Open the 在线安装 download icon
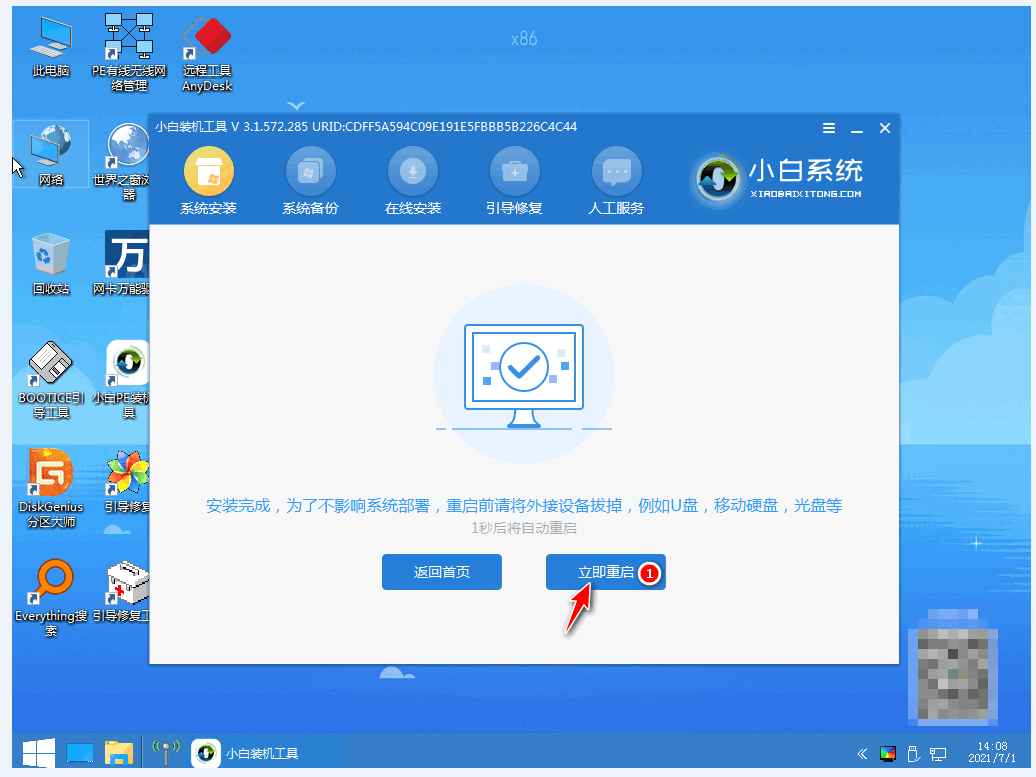Viewport: 1036px width, 777px height. [413, 171]
